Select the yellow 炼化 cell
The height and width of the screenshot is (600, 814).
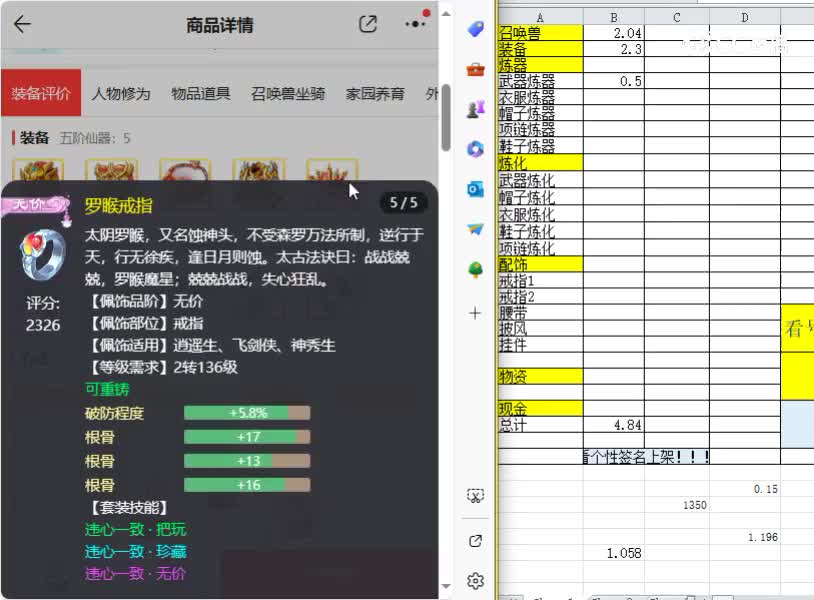pos(540,163)
